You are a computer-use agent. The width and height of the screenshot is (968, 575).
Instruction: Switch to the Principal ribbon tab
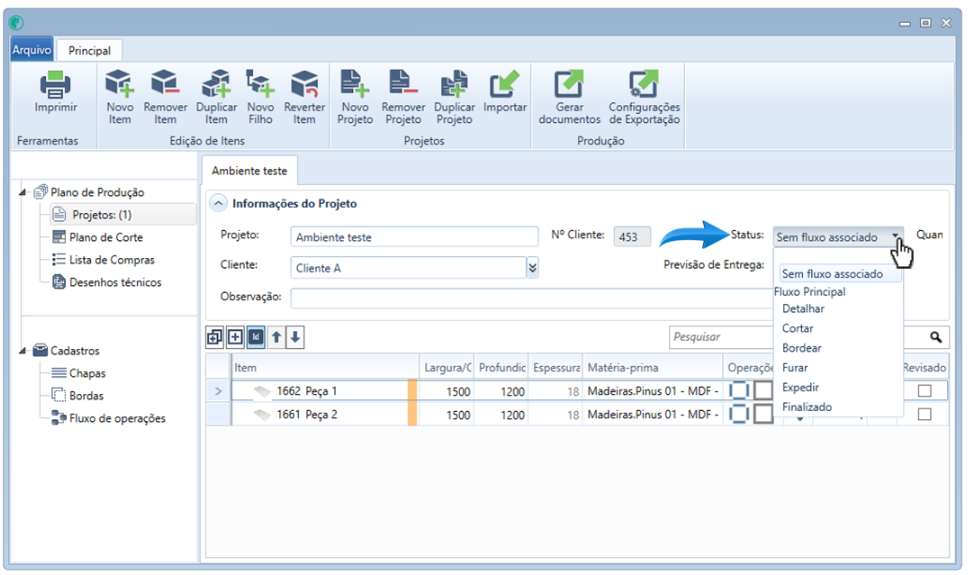pyautogui.click(x=90, y=51)
